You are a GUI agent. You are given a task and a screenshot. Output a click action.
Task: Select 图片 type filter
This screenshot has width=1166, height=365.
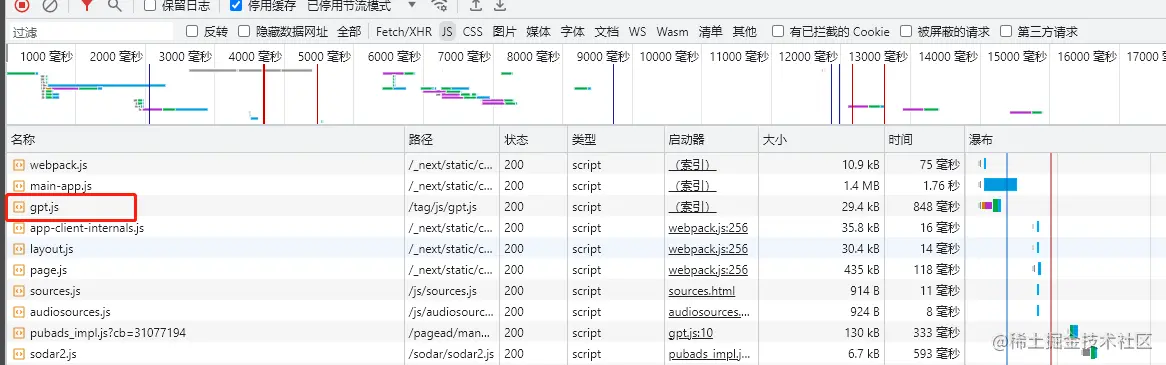point(505,31)
